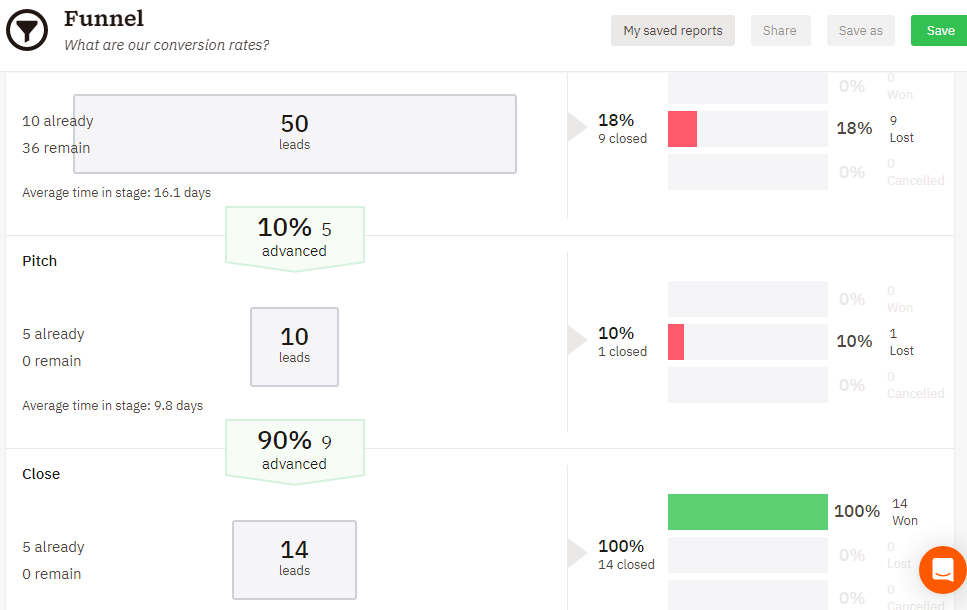Select the Pitch stage label
Viewport: 967px width, 610px height.
pyautogui.click(x=39, y=261)
